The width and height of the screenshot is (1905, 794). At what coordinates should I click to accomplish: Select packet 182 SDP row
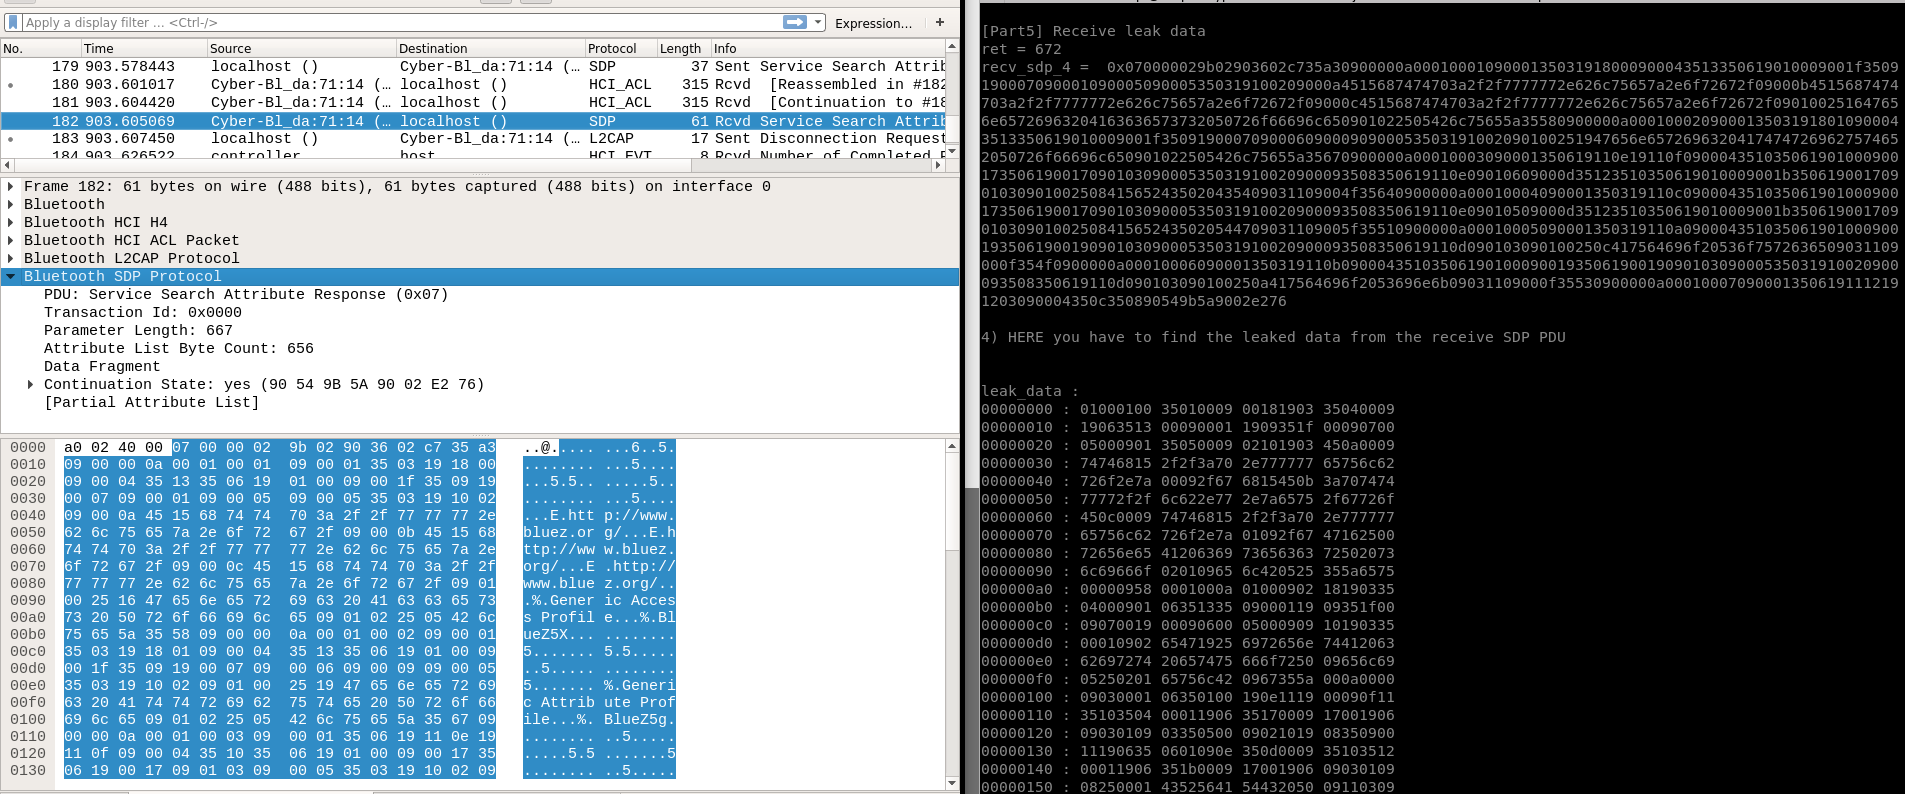coord(473,121)
